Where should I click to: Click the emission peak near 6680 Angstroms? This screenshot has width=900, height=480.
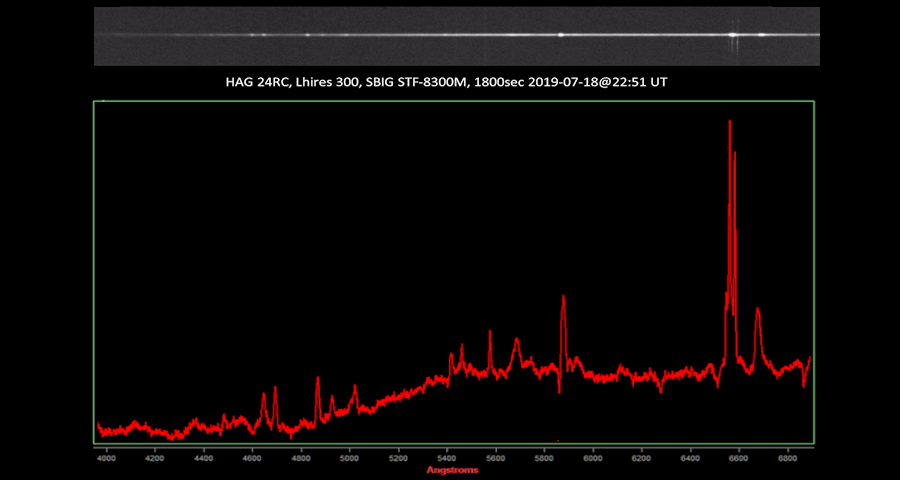point(758,311)
